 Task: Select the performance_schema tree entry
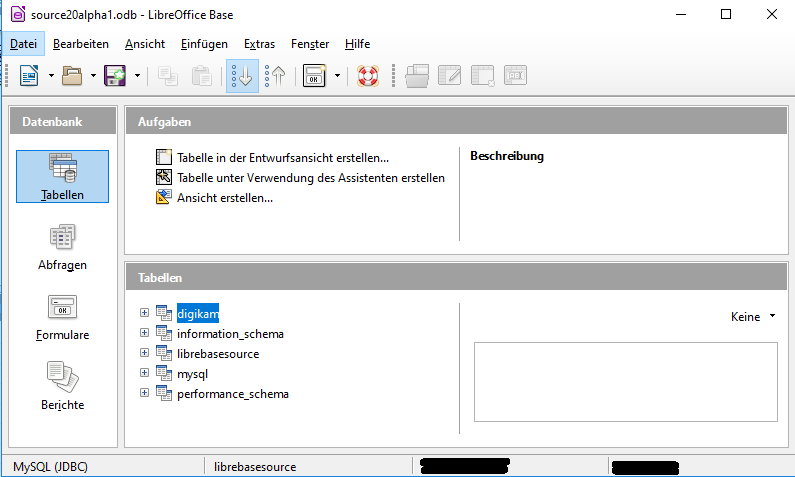(233, 394)
